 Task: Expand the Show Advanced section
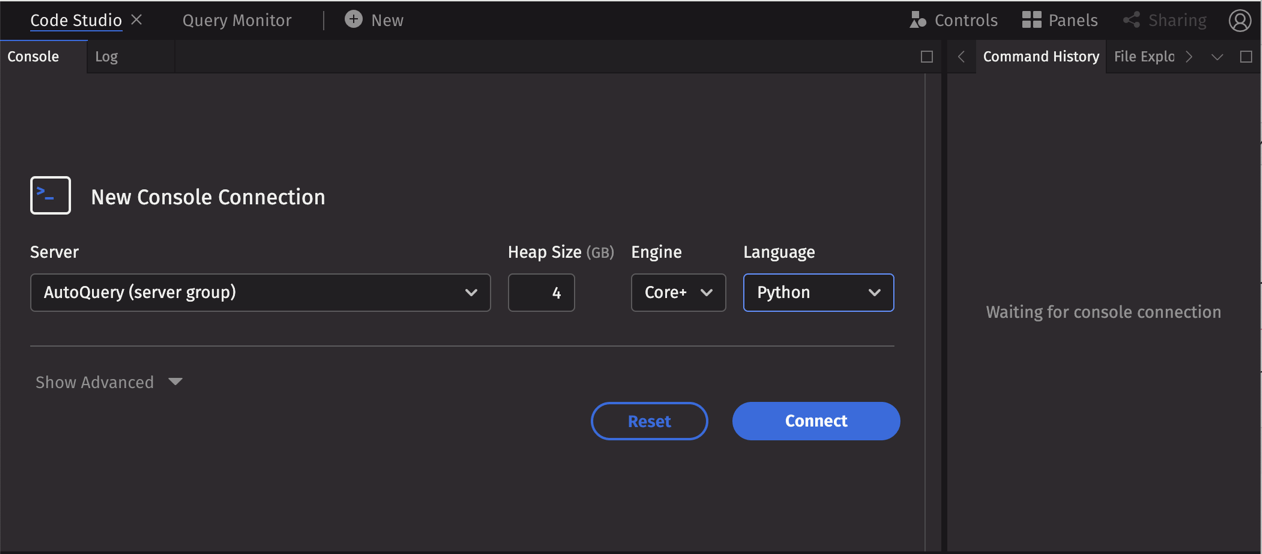[109, 382]
